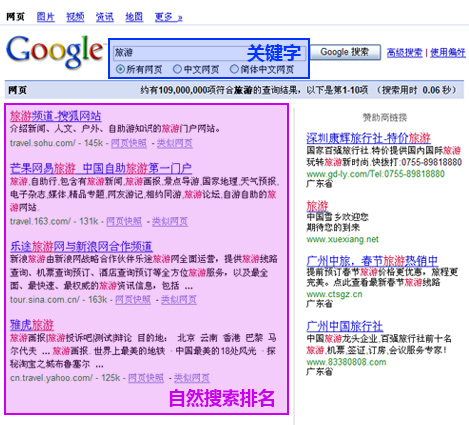Image resolution: width=469 pixels, height=425 pixels.
Task: Select the 简体中文网页 radio button
Action: pos(234,69)
